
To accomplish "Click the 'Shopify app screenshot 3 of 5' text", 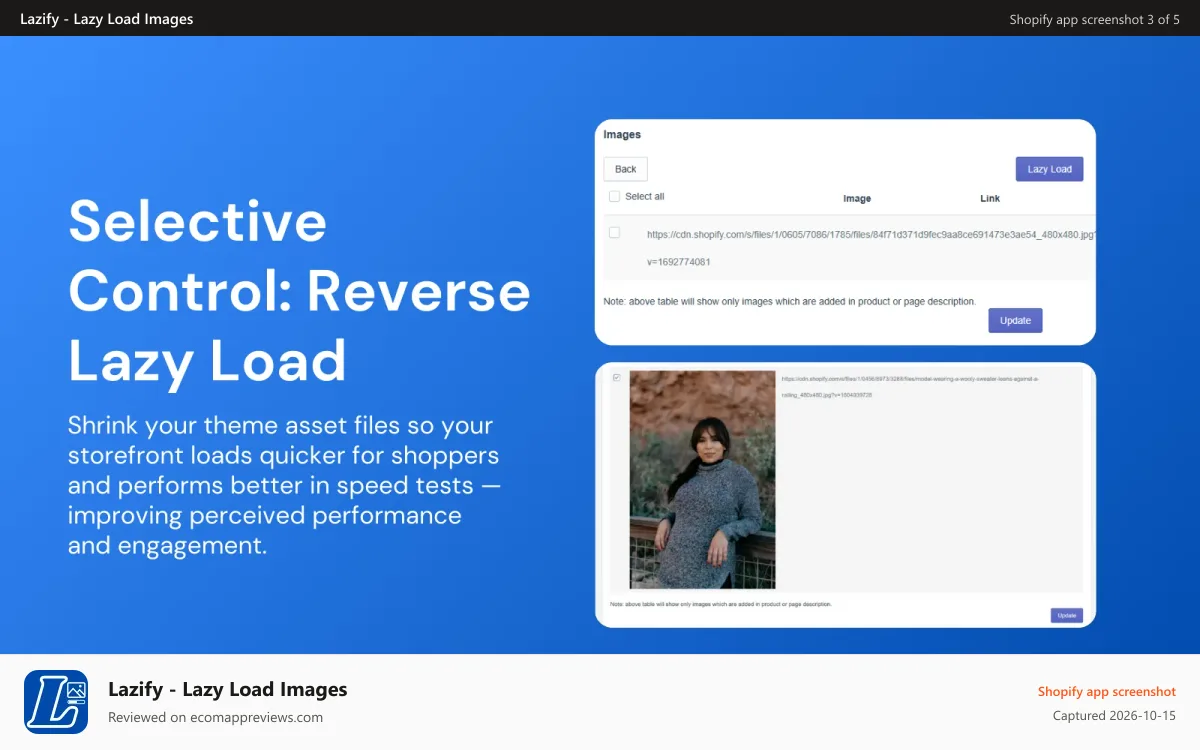I will 1094,19.
